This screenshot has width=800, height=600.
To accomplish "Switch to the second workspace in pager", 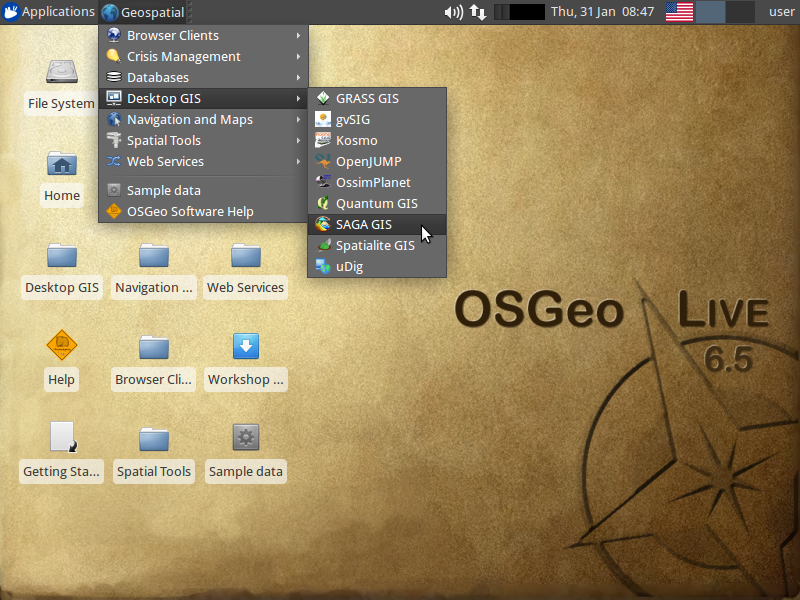I will tap(740, 12).
